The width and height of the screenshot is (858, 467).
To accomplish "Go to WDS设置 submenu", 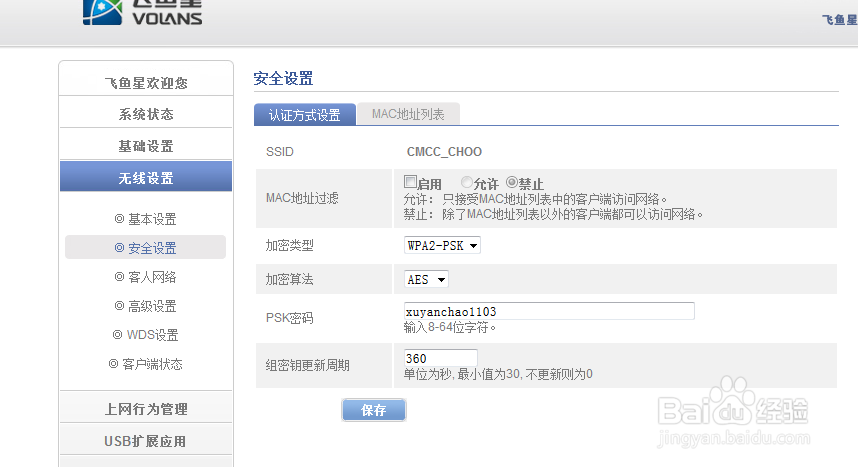I will pos(146,335).
